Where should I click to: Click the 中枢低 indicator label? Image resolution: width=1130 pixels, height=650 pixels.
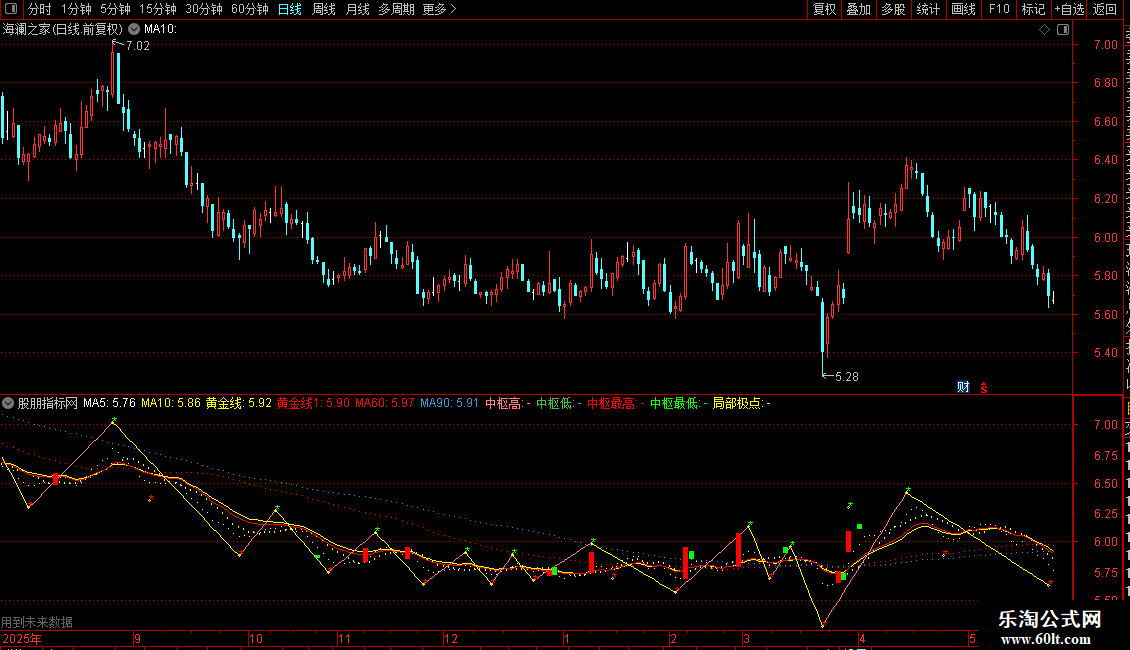(559, 403)
